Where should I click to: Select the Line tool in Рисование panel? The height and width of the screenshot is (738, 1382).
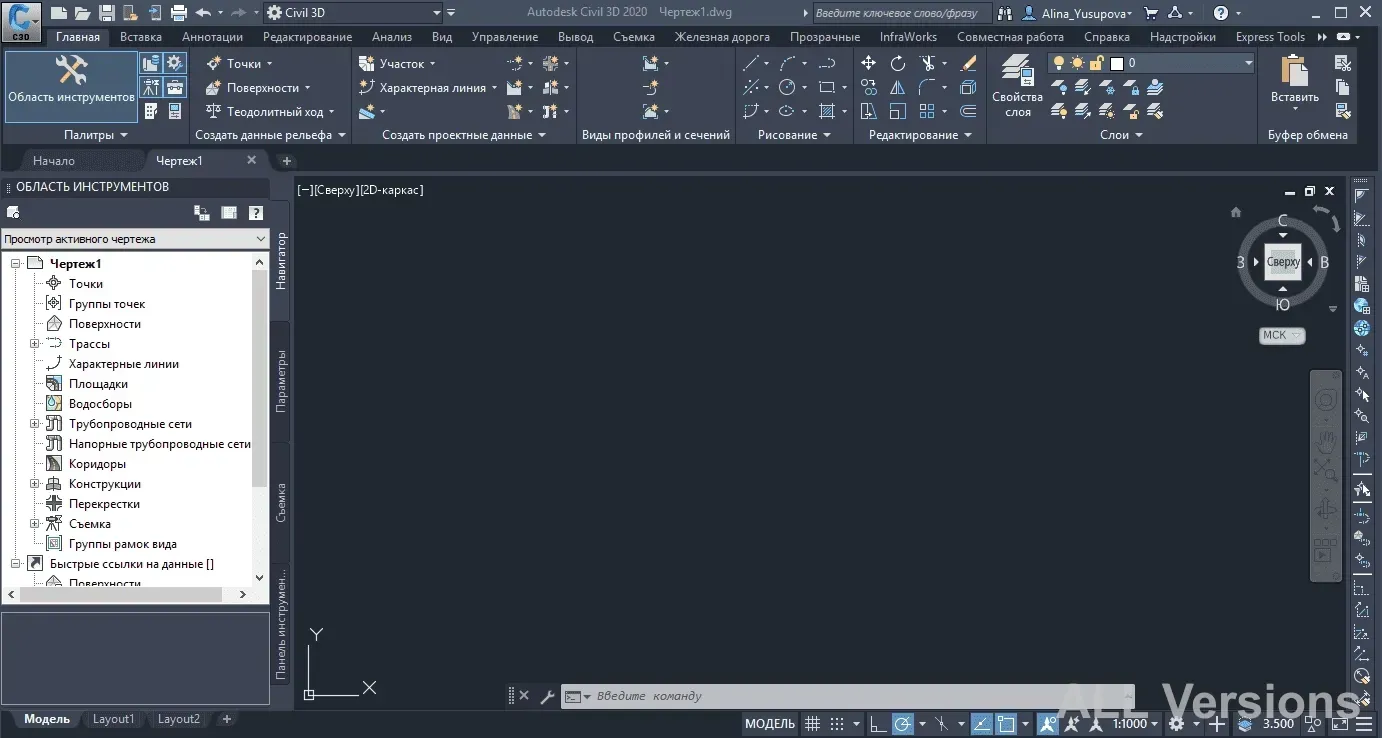click(752, 63)
